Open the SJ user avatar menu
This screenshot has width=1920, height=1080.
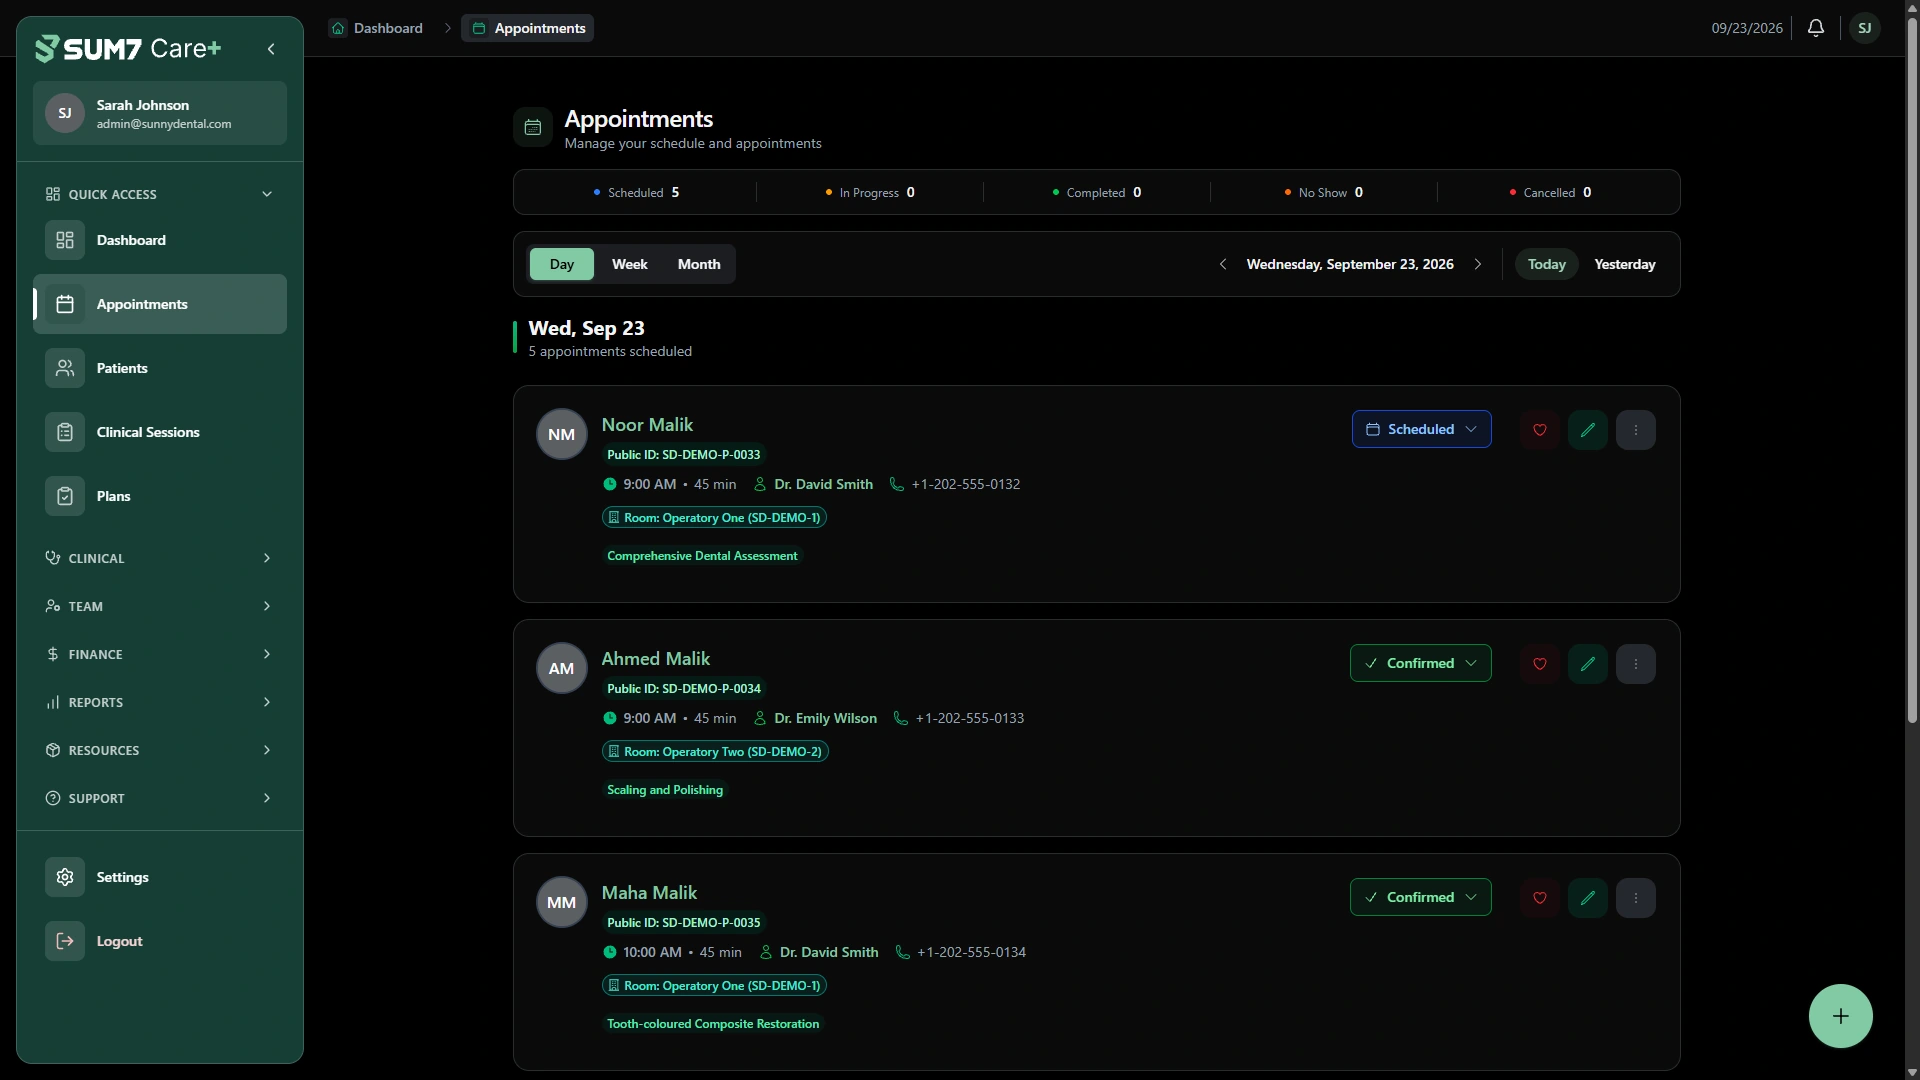point(1865,28)
